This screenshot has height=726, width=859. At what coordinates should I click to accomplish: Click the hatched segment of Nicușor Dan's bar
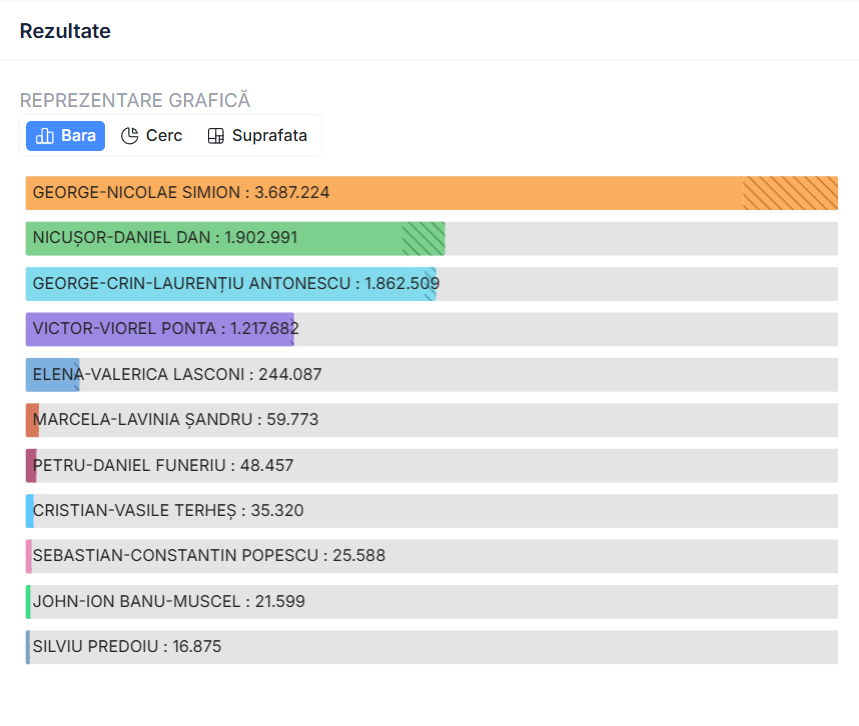click(423, 238)
